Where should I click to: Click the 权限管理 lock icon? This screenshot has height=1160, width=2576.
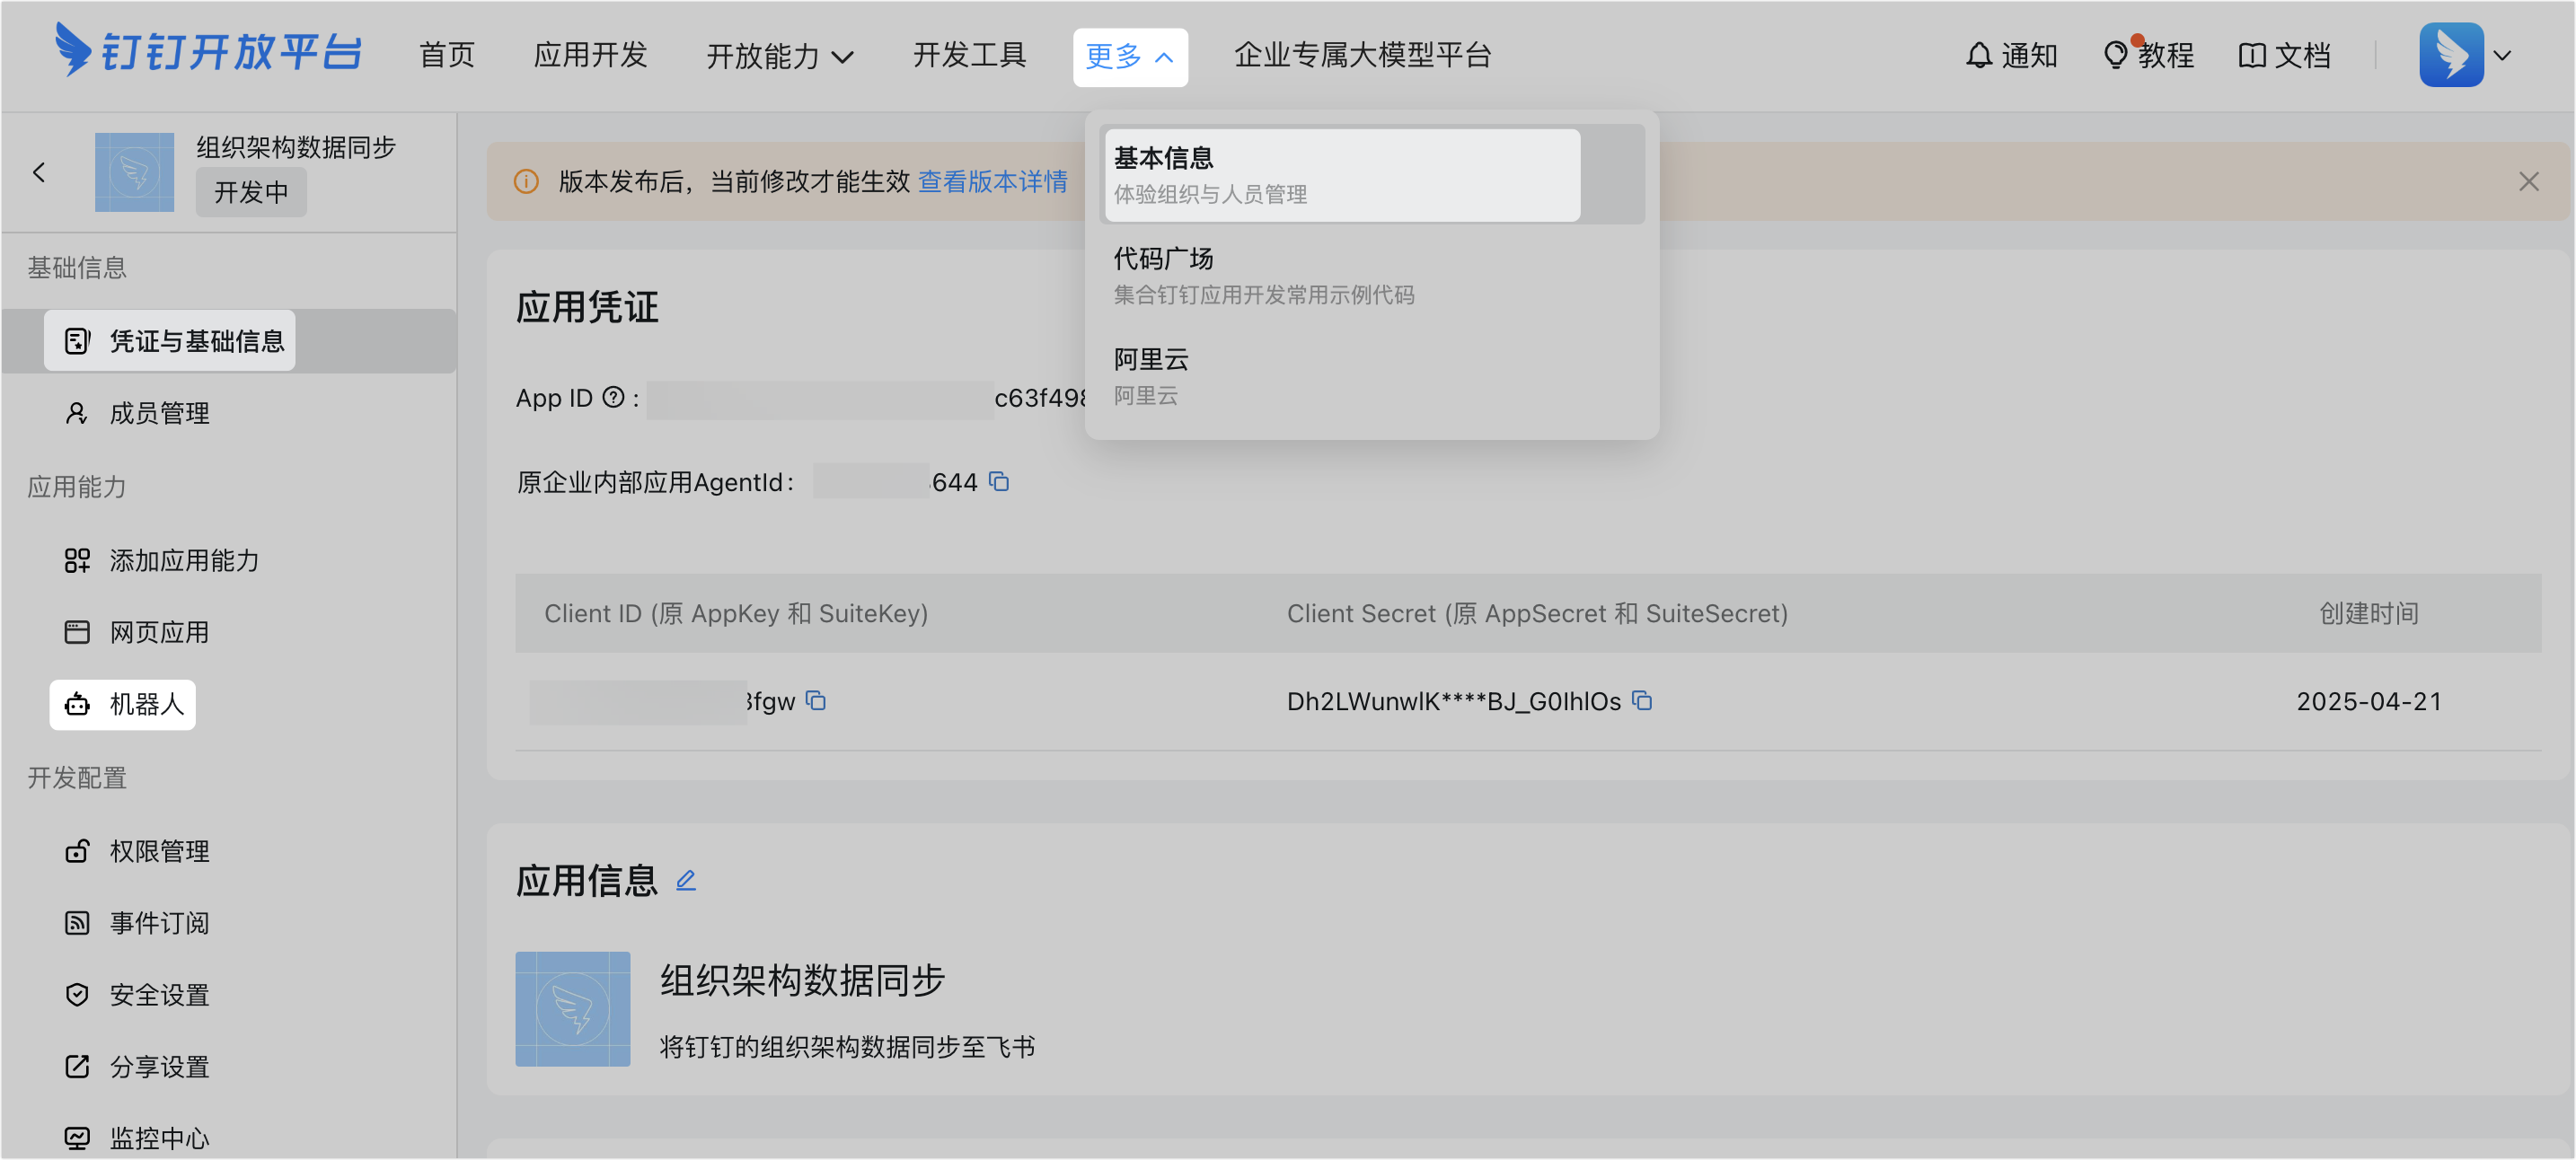[76, 851]
